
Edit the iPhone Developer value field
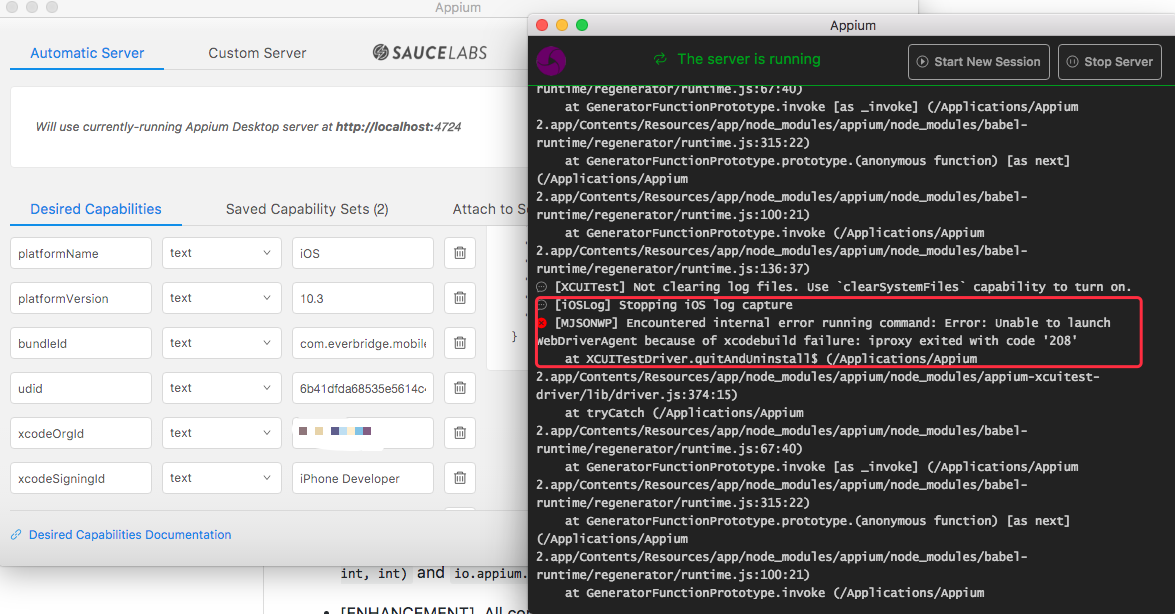coord(363,478)
